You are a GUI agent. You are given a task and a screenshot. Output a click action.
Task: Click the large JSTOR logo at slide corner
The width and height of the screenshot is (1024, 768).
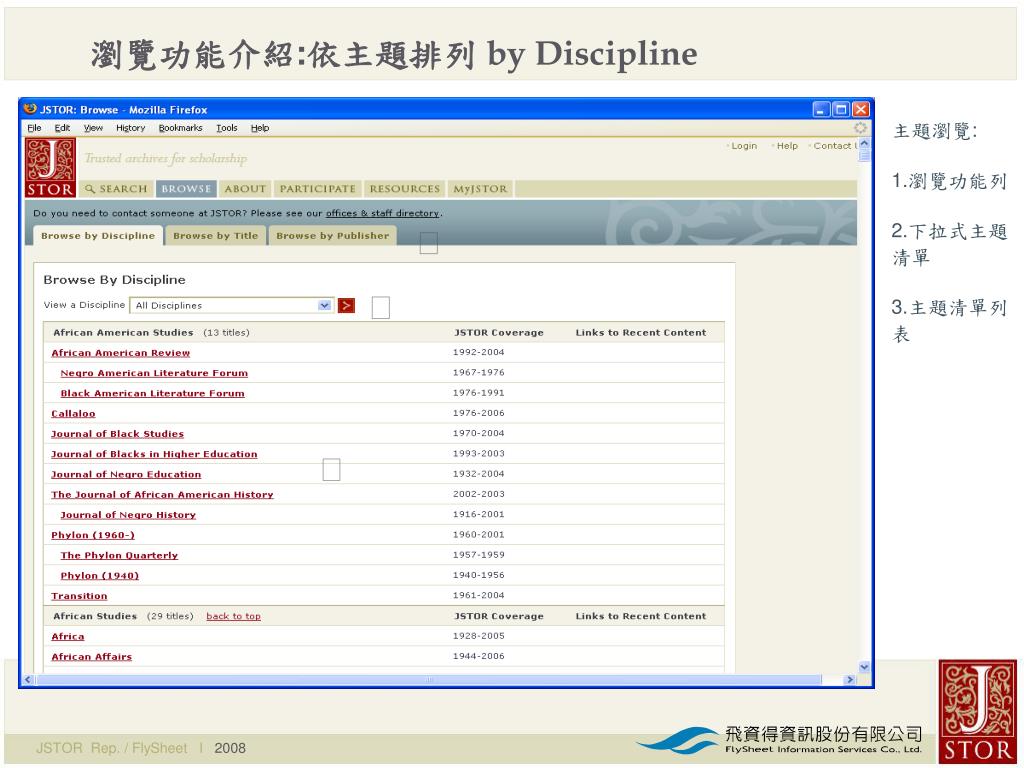click(x=976, y=711)
